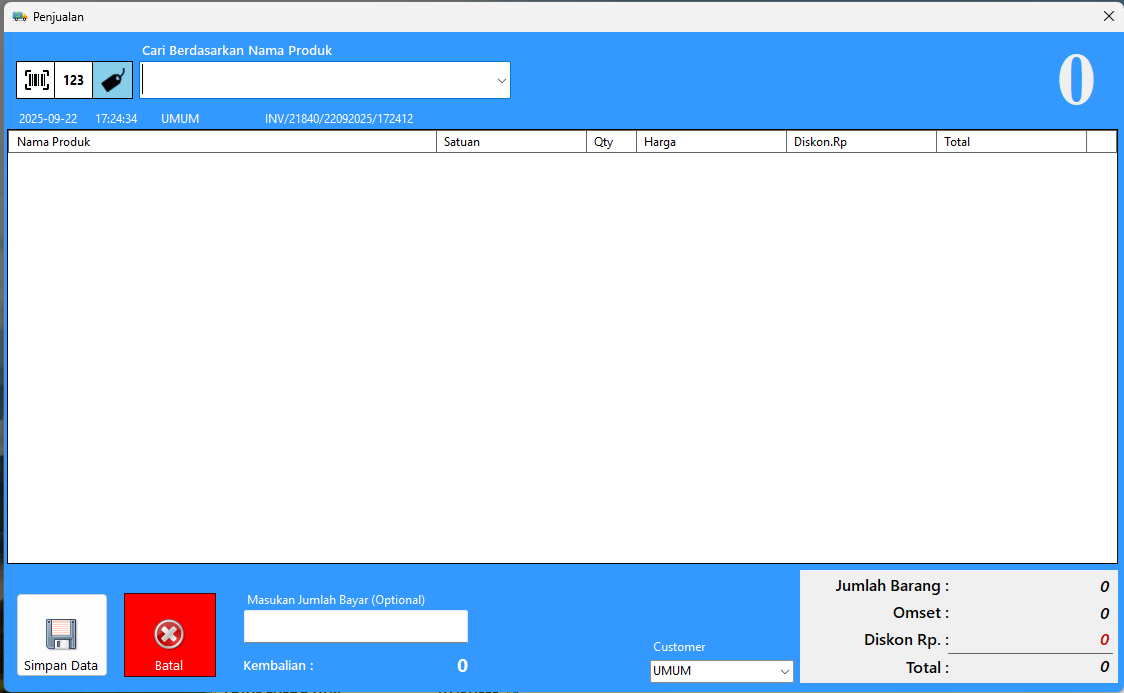This screenshot has height=693, width=1124.
Task: Click the Qty column header
Action: coord(611,142)
